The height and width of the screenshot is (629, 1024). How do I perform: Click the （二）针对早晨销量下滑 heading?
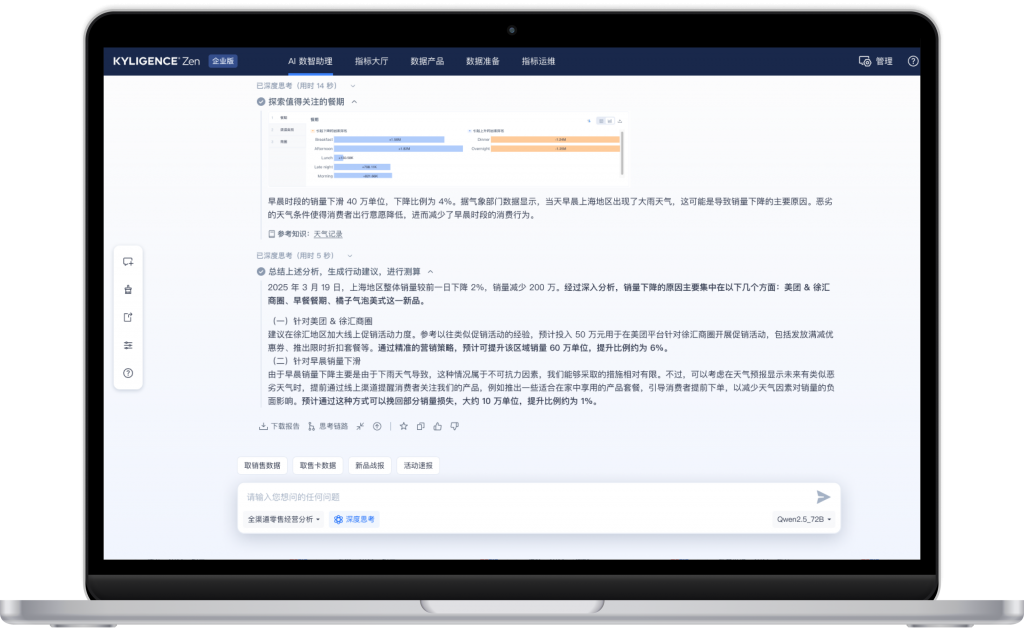pyautogui.click(x=316, y=361)
